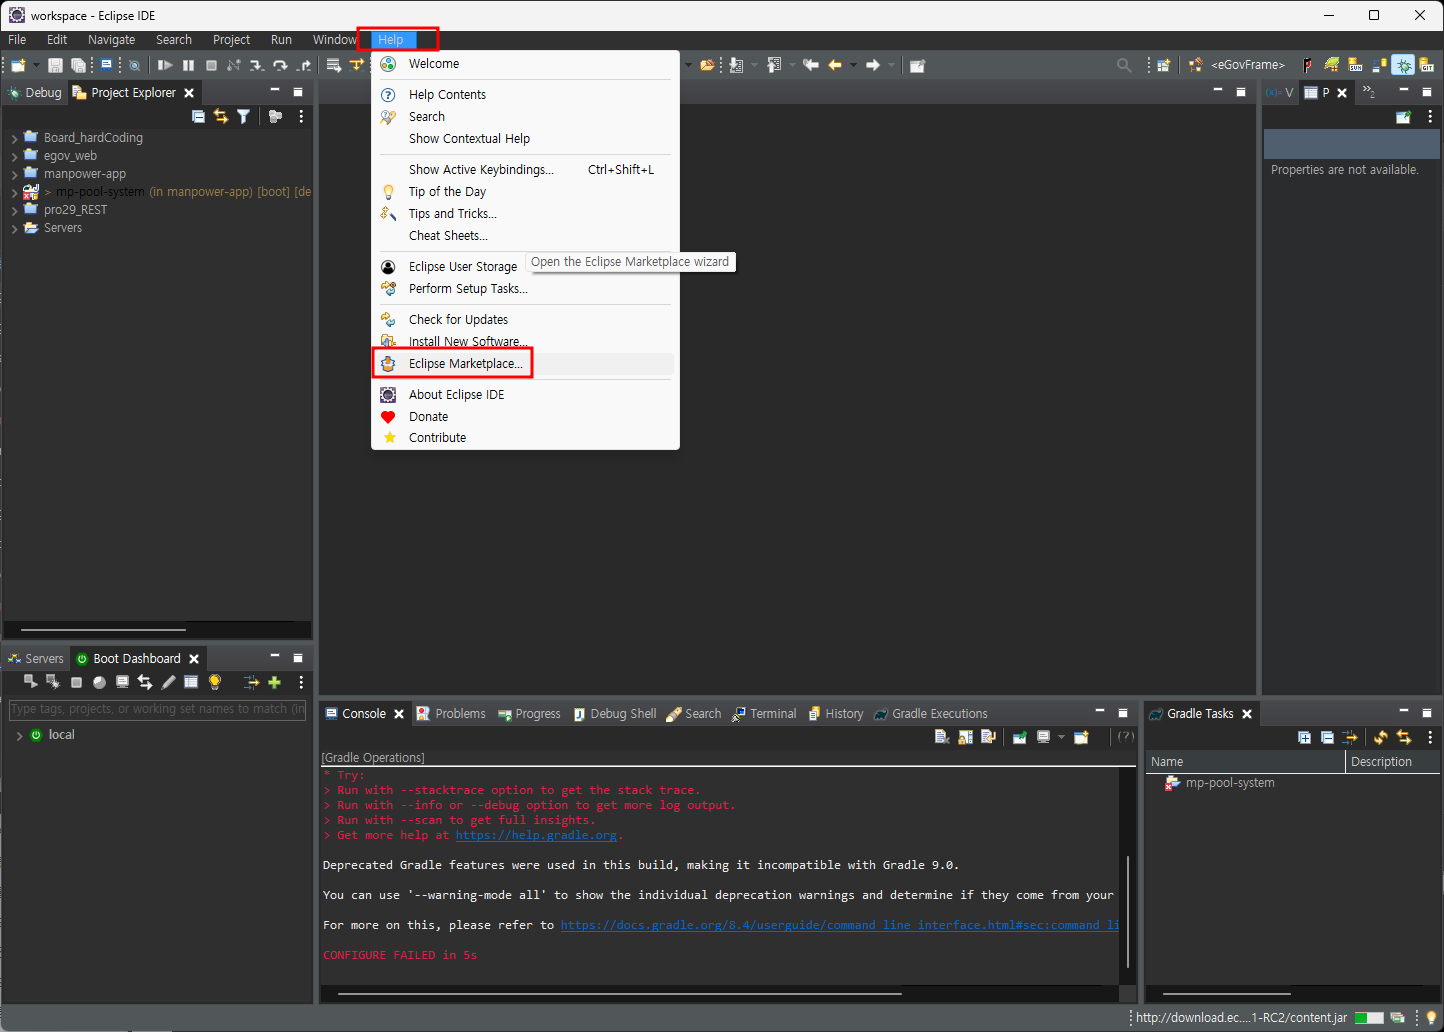Expand the local node in Boot Dashboard

[19, 735]
